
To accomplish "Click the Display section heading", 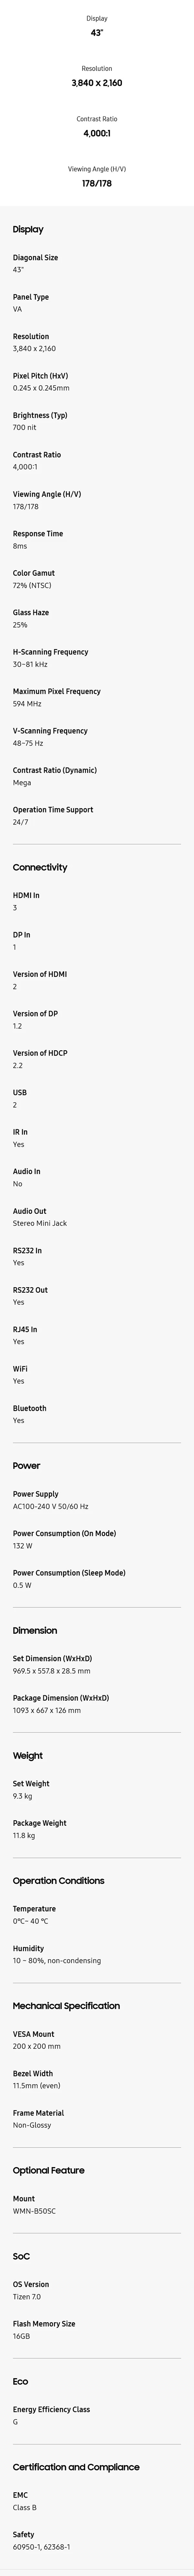I will (28, 229).
